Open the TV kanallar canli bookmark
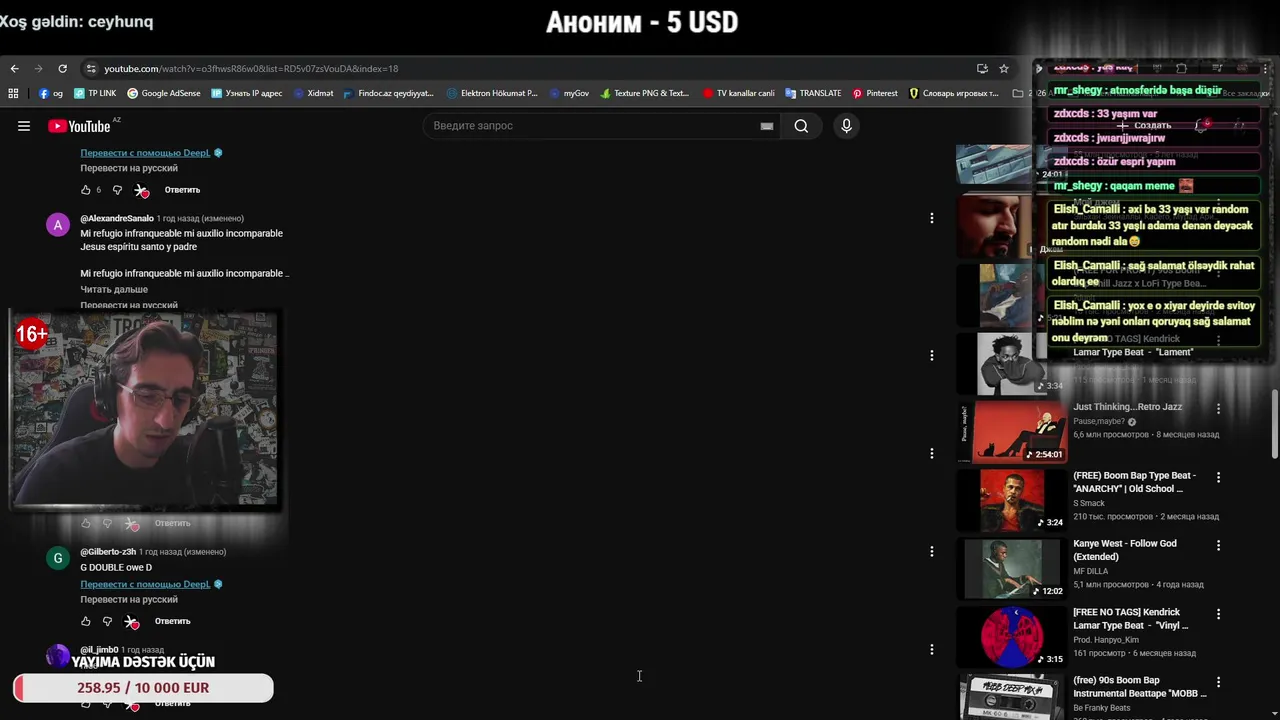Viewport: 1280px width, 720px height. point(738,93)
